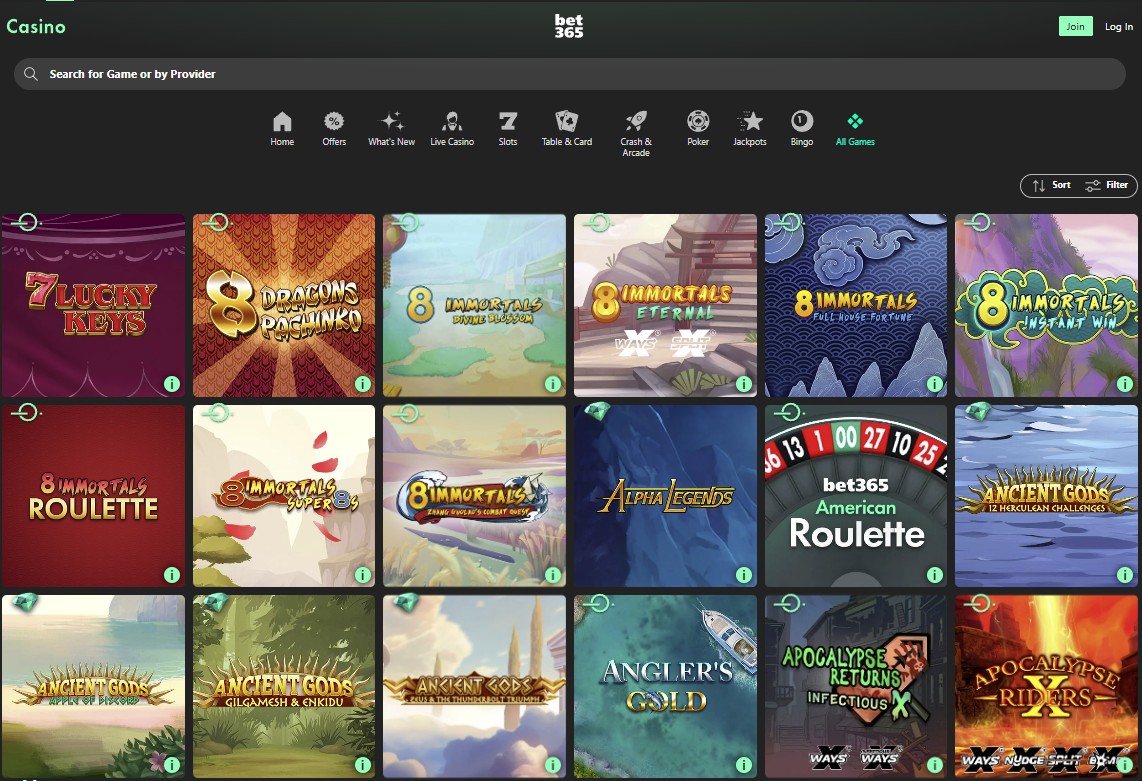
Task: Open the Offers wheel icon
Action: [x=333, y=122]
